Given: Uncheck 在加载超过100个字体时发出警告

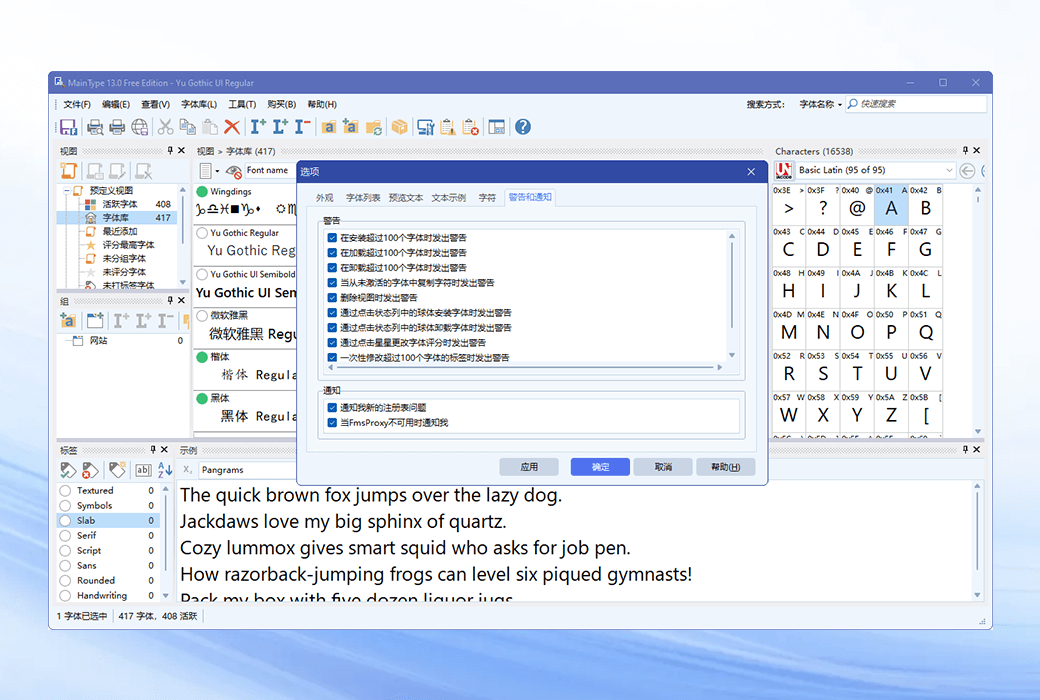Looking at the screenshot, I should (x=332, y=253).
